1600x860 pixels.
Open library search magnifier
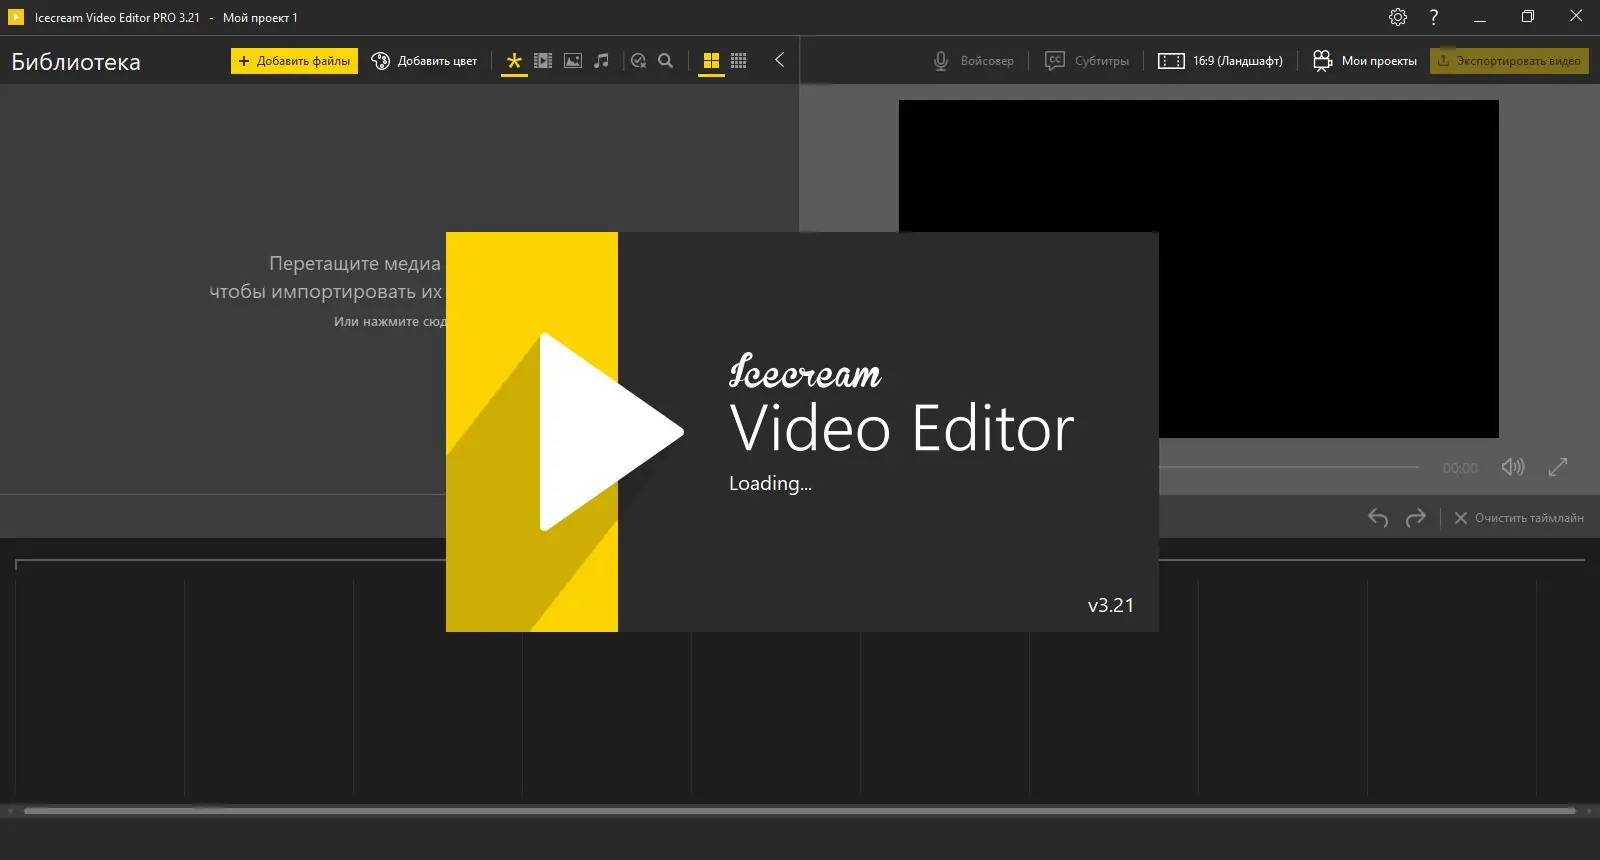tap(666, 61)
